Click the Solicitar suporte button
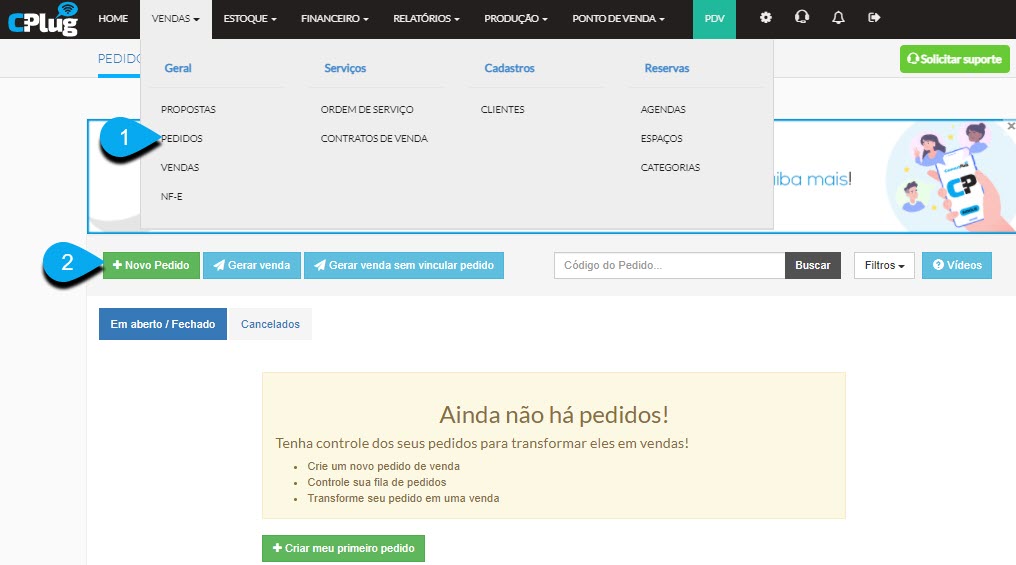This screenshot has width=1016, height=565. point(954,59)
